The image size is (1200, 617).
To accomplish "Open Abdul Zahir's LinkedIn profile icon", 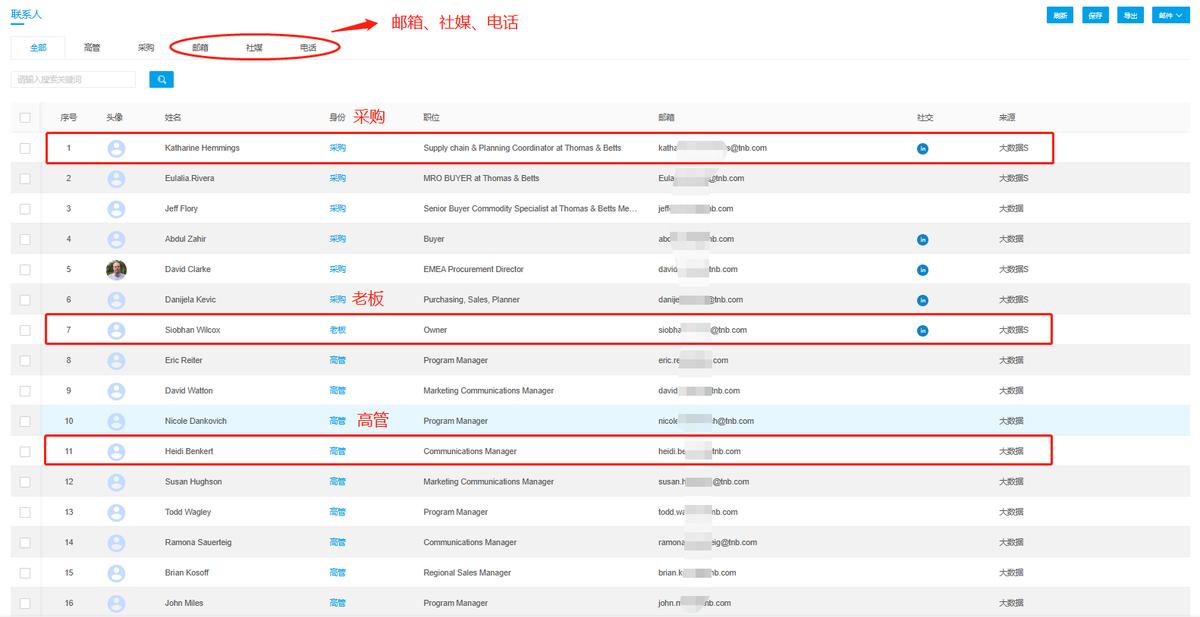I will point(922,239).
